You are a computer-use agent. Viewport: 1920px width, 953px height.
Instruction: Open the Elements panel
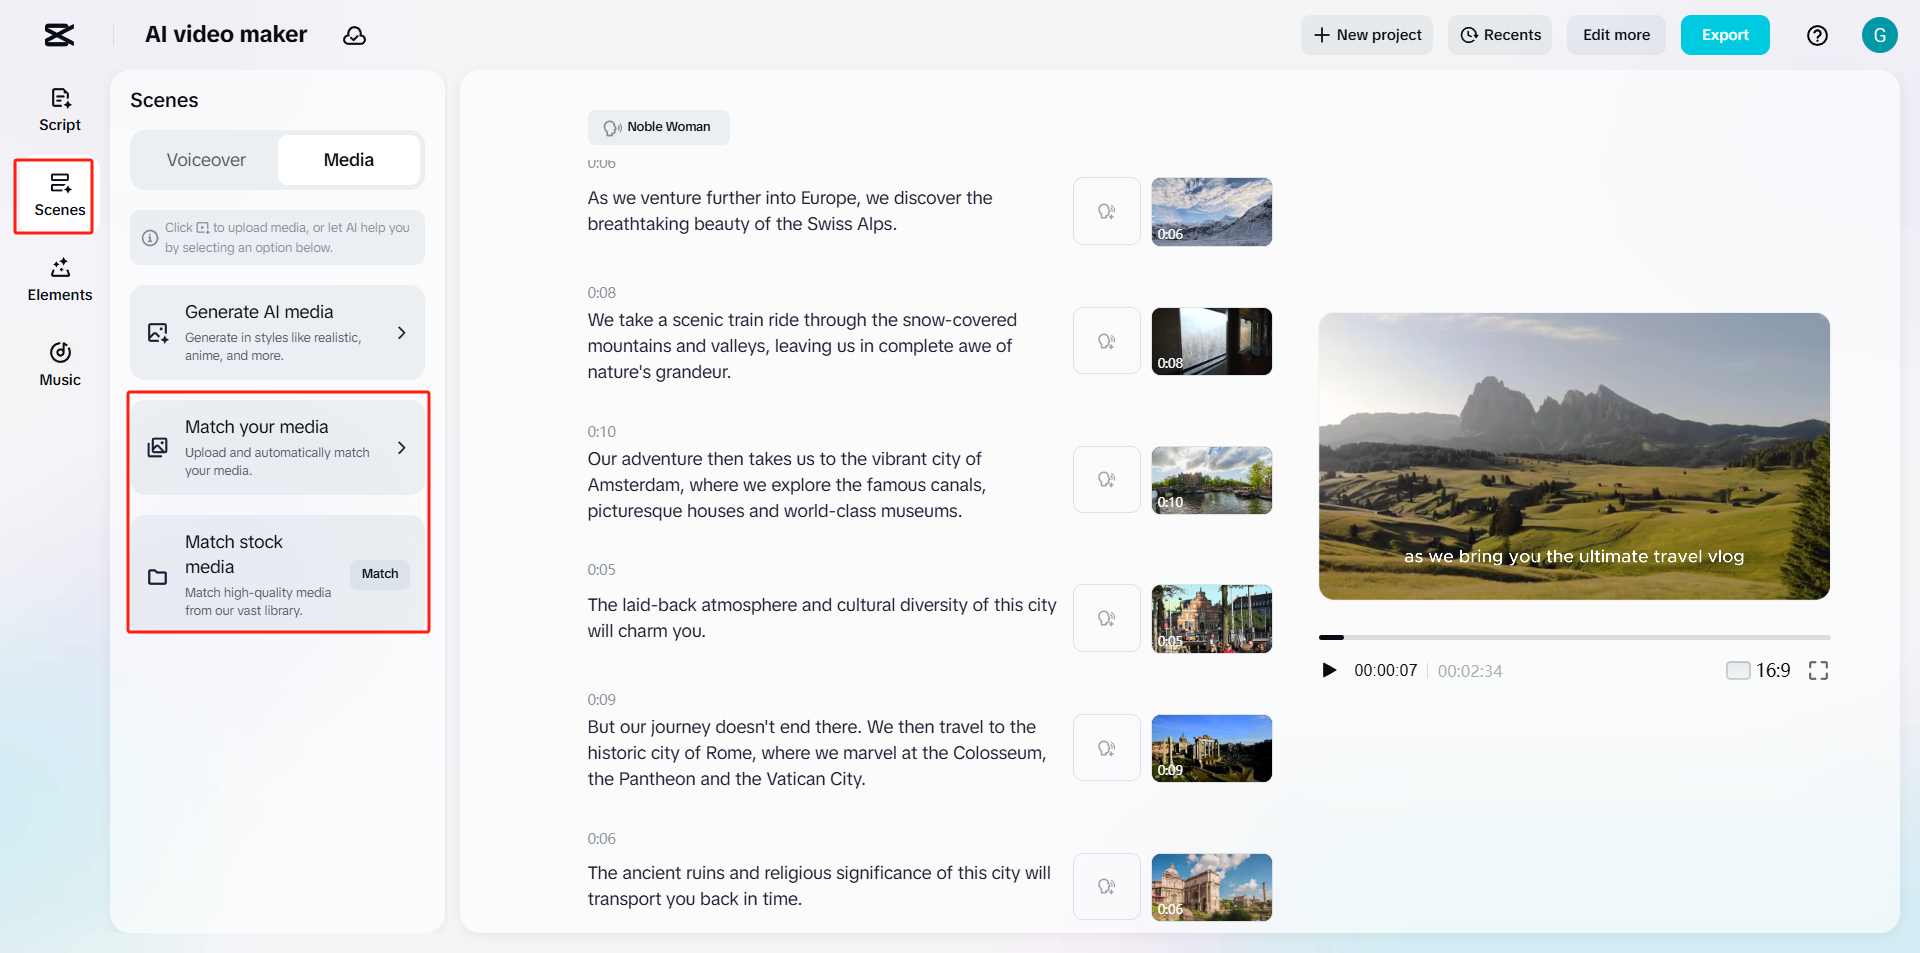(x=60, y=280)
